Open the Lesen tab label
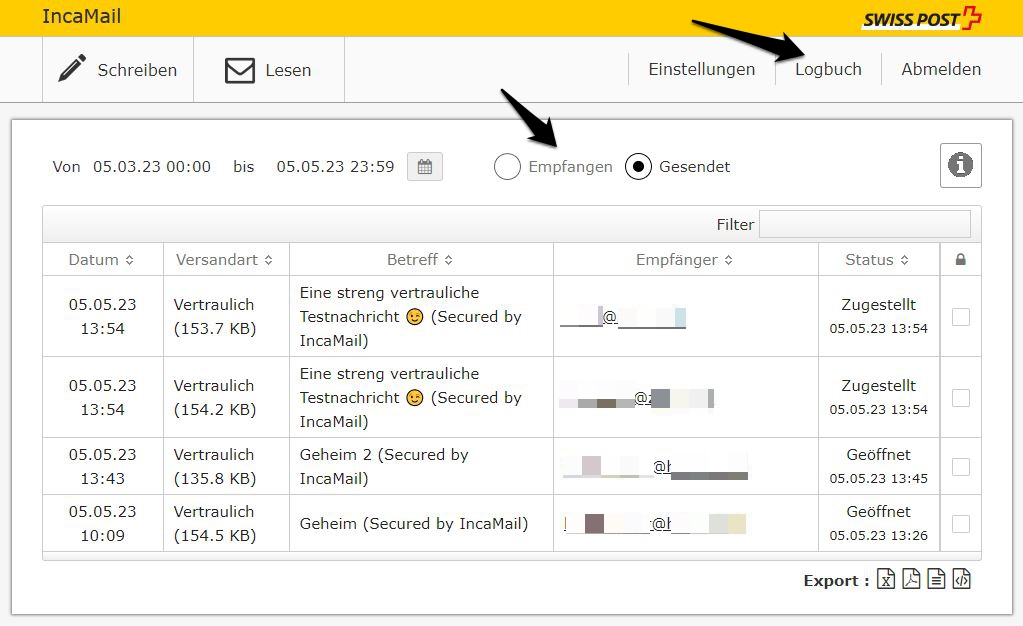Viewport: 1023px width, 626px height. [288, 70]
